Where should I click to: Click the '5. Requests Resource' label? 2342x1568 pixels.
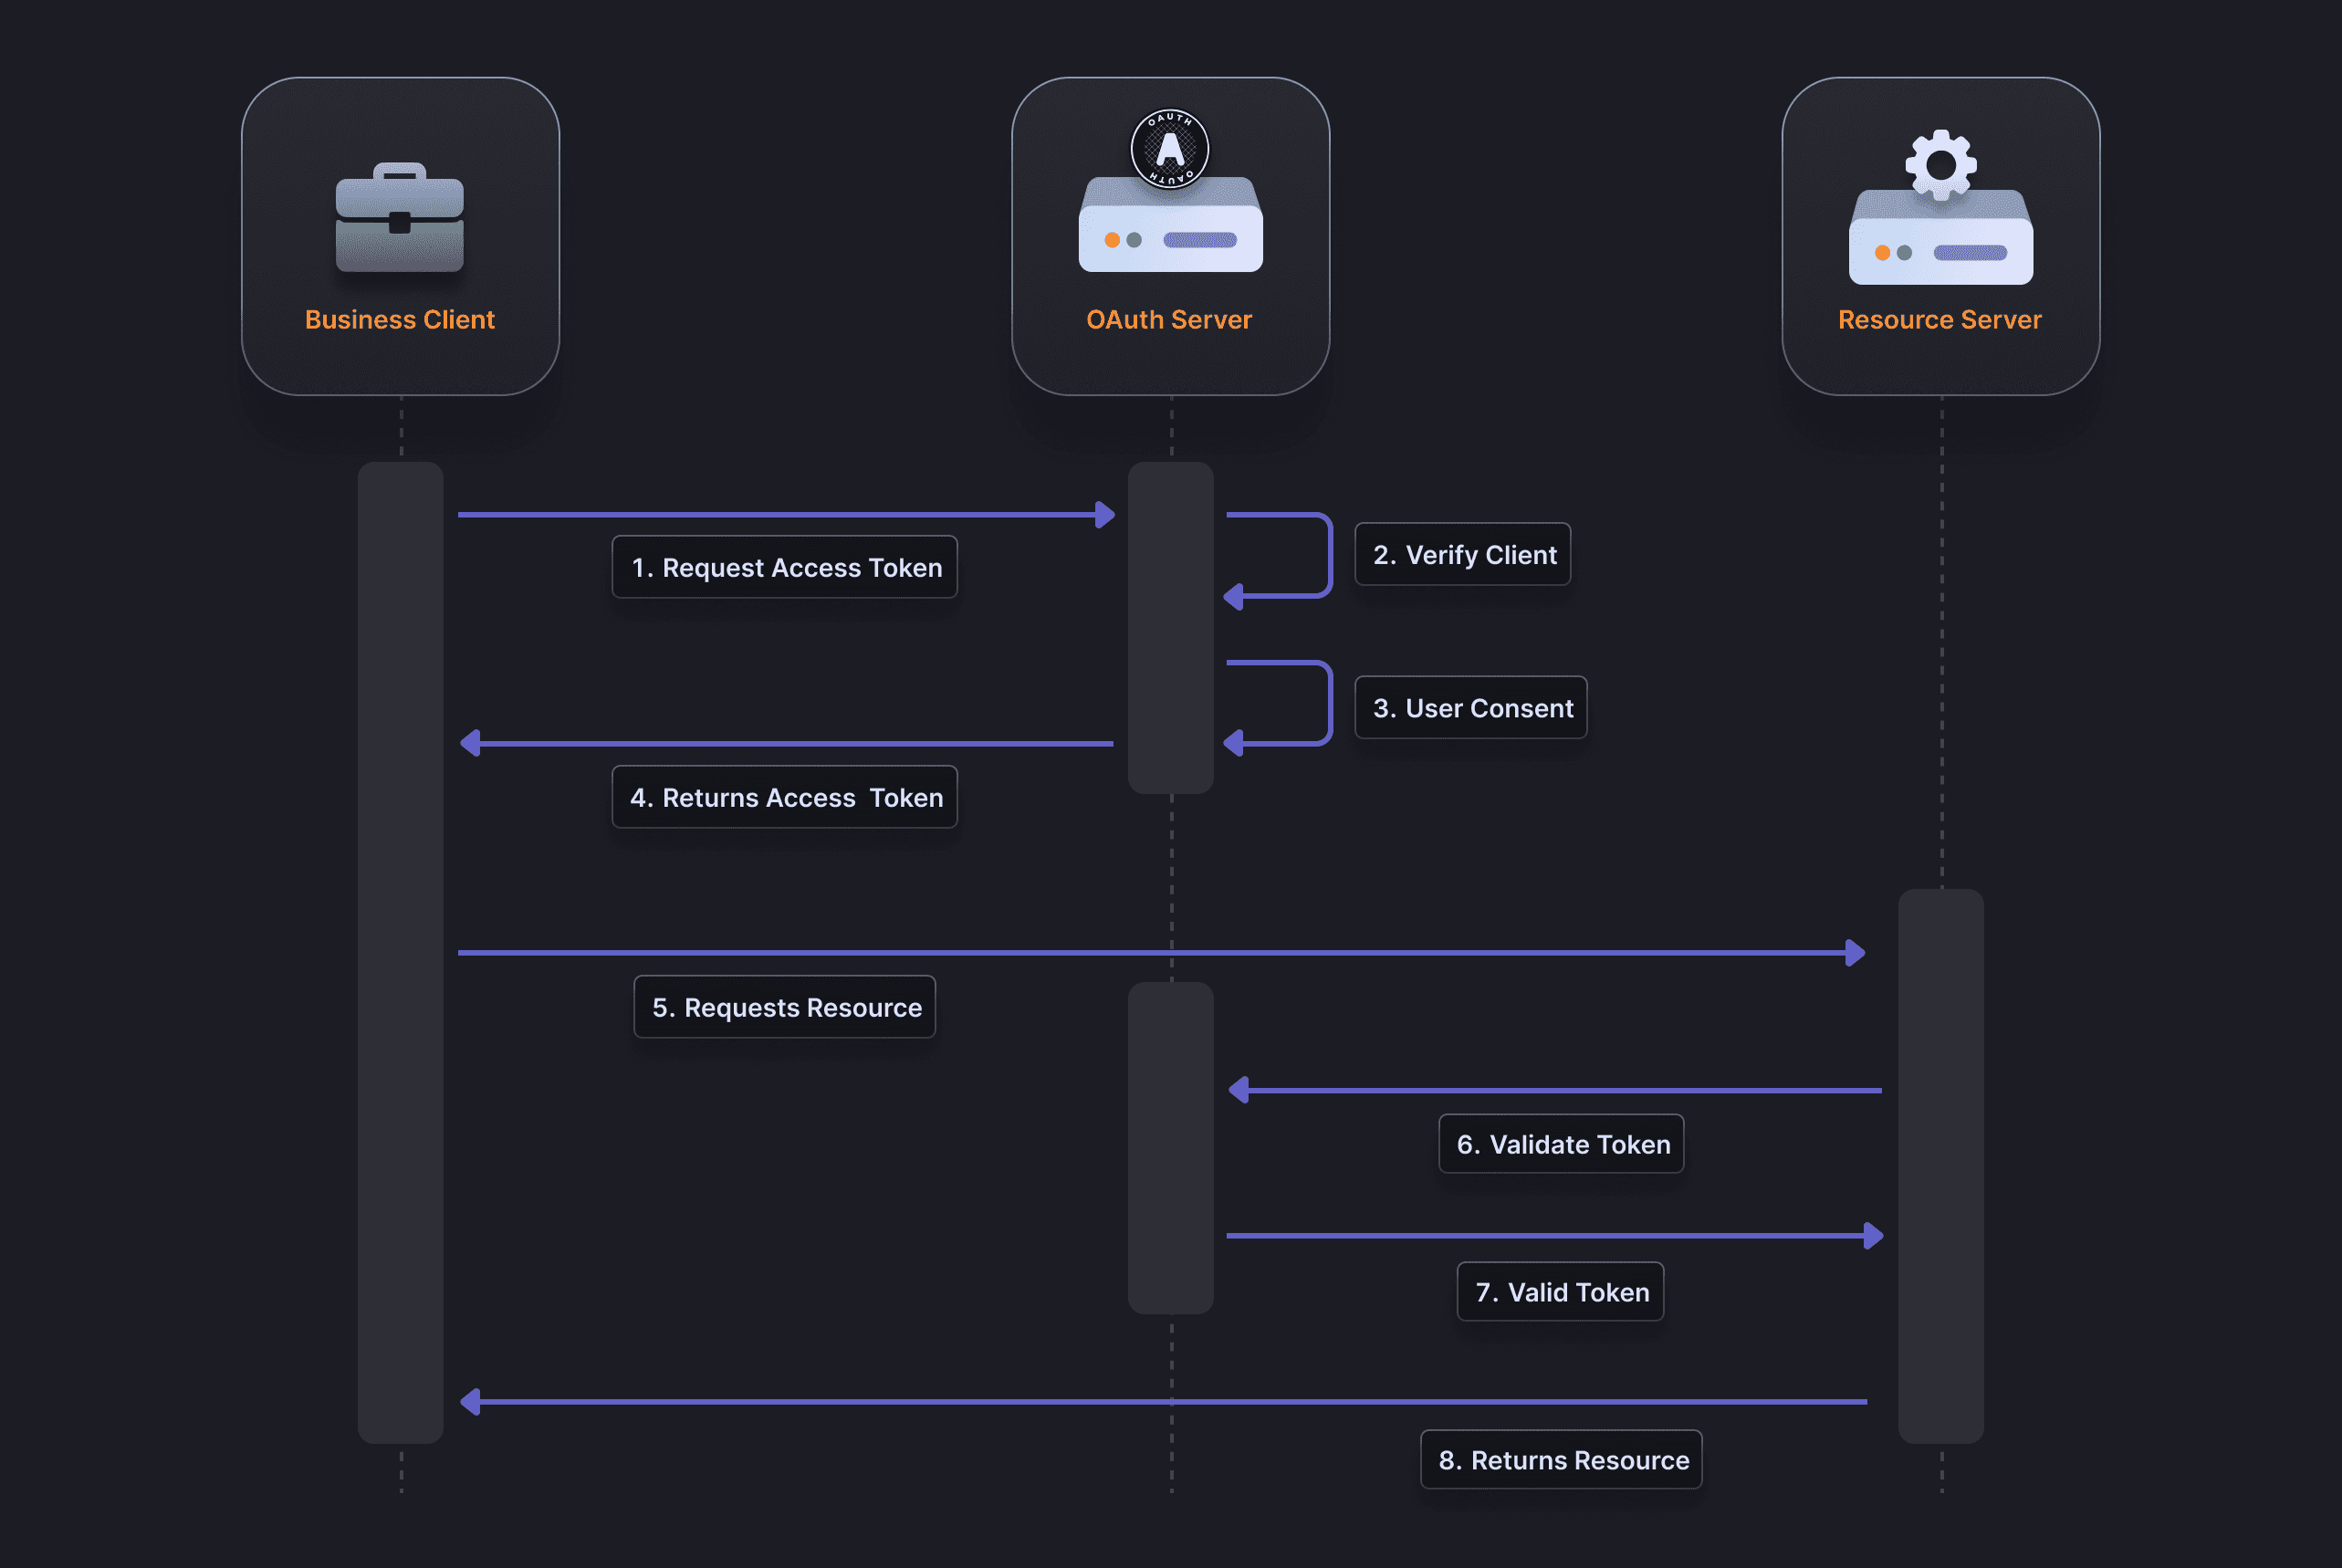[784, 1007]
